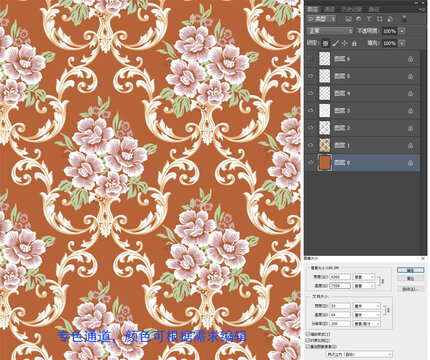This screenshot has height=360, width=430.
Task: Click pixel dimensions constrain link icon
Action: (x=382, y=281)
